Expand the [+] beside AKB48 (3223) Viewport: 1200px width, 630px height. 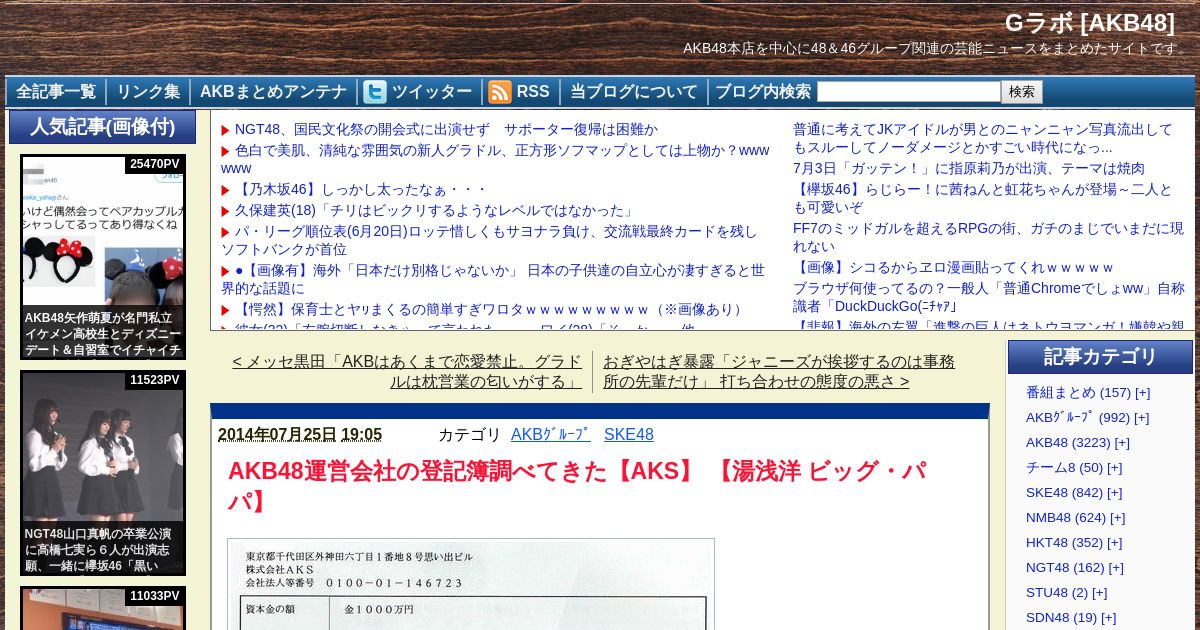tap(1122, 442)
